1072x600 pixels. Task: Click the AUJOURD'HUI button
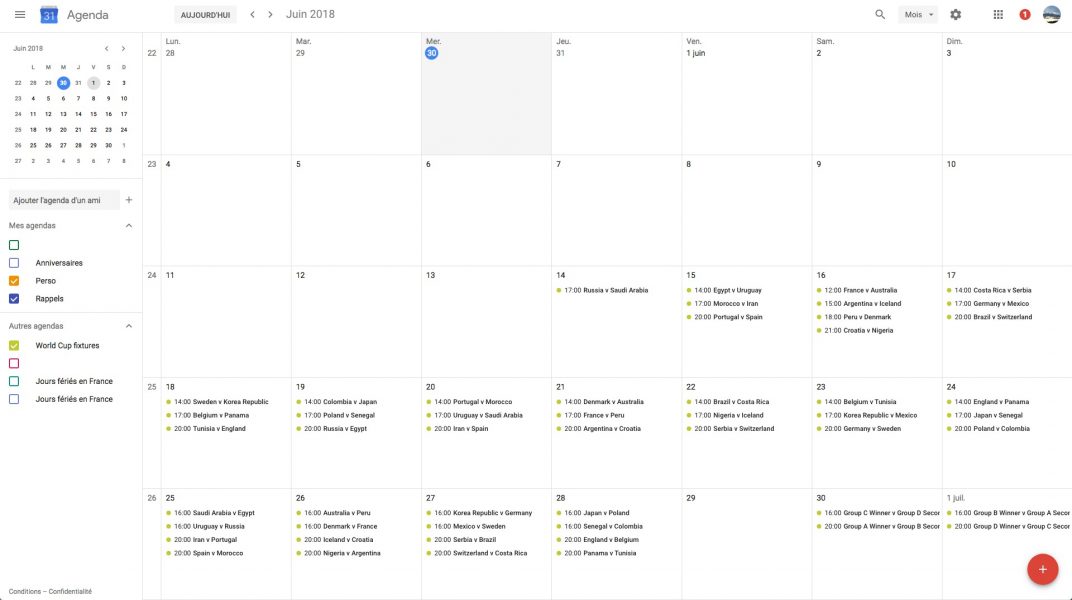[x=205, y=15]
